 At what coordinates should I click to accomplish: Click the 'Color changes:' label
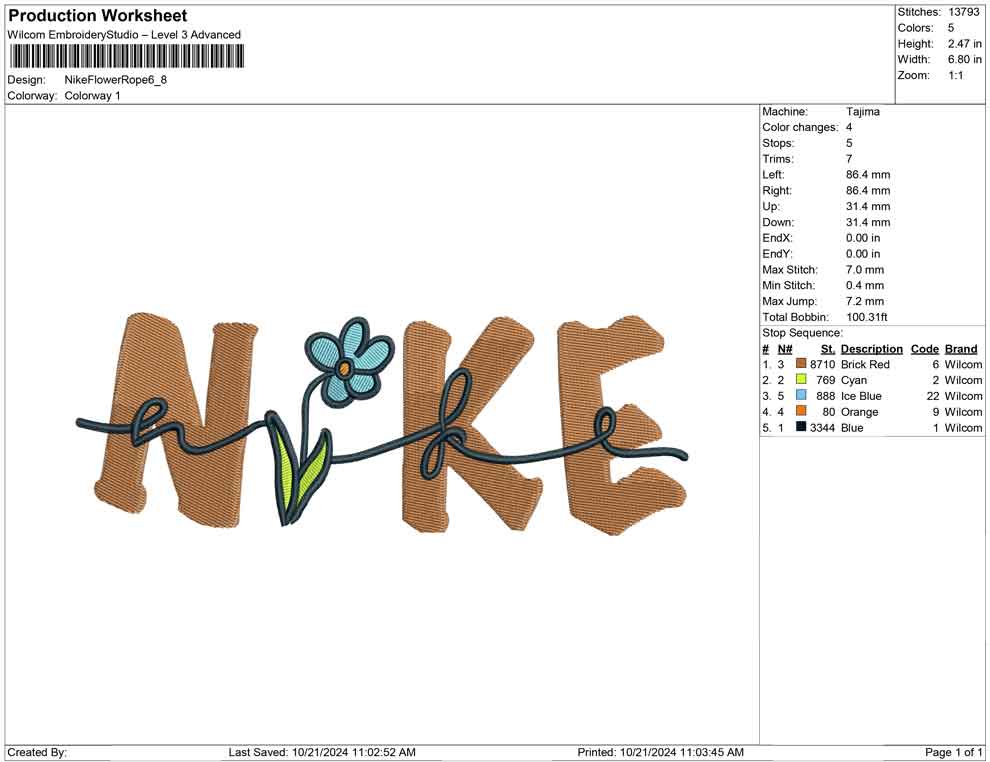pyautogui.click(x=800, y=128)
